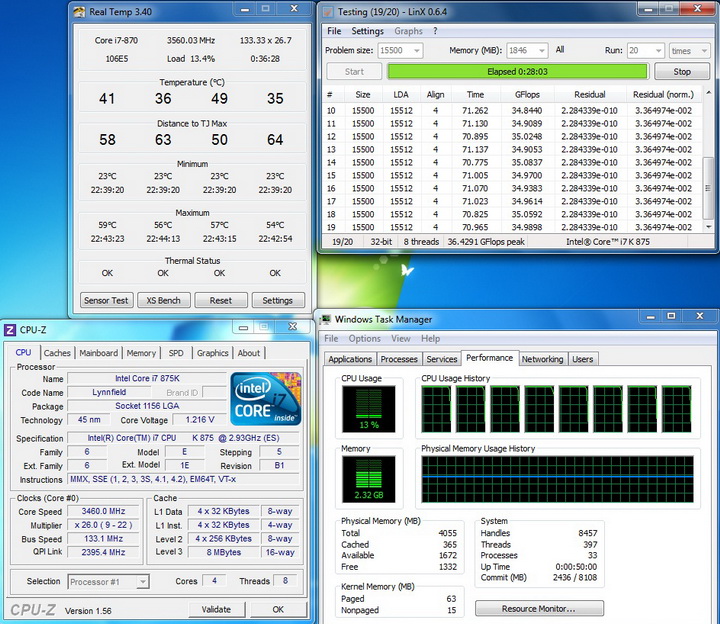
Task: Click the Core Voltage 1.216 V field
Action: (200, 420)
